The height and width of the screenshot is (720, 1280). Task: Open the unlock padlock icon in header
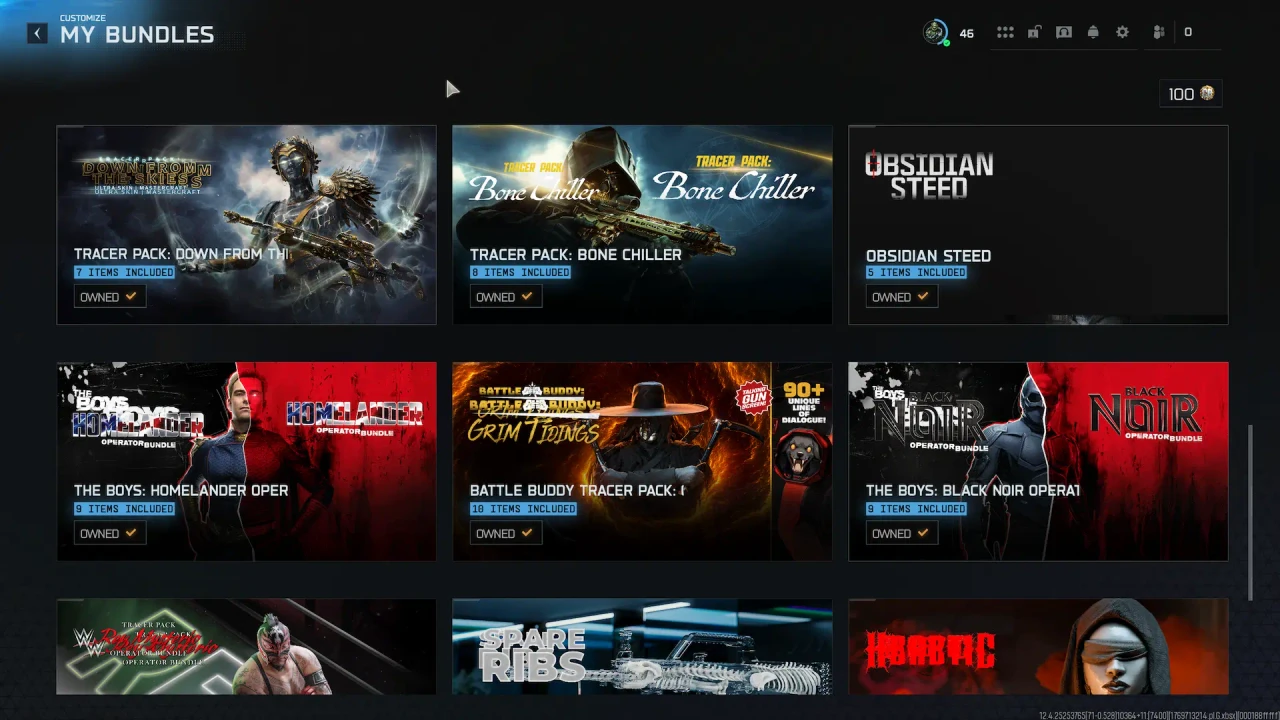tap(1034, 32)
